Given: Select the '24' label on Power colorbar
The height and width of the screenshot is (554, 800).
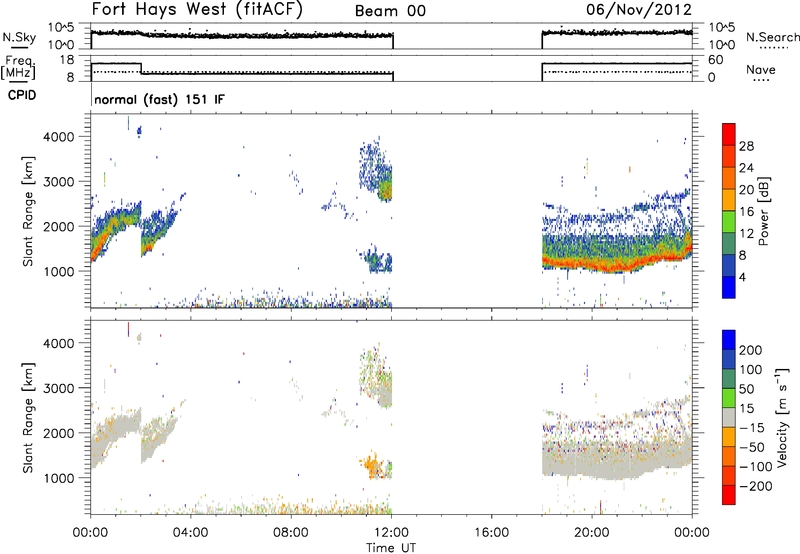Looking at the screenshot, I should click(746, 168).
